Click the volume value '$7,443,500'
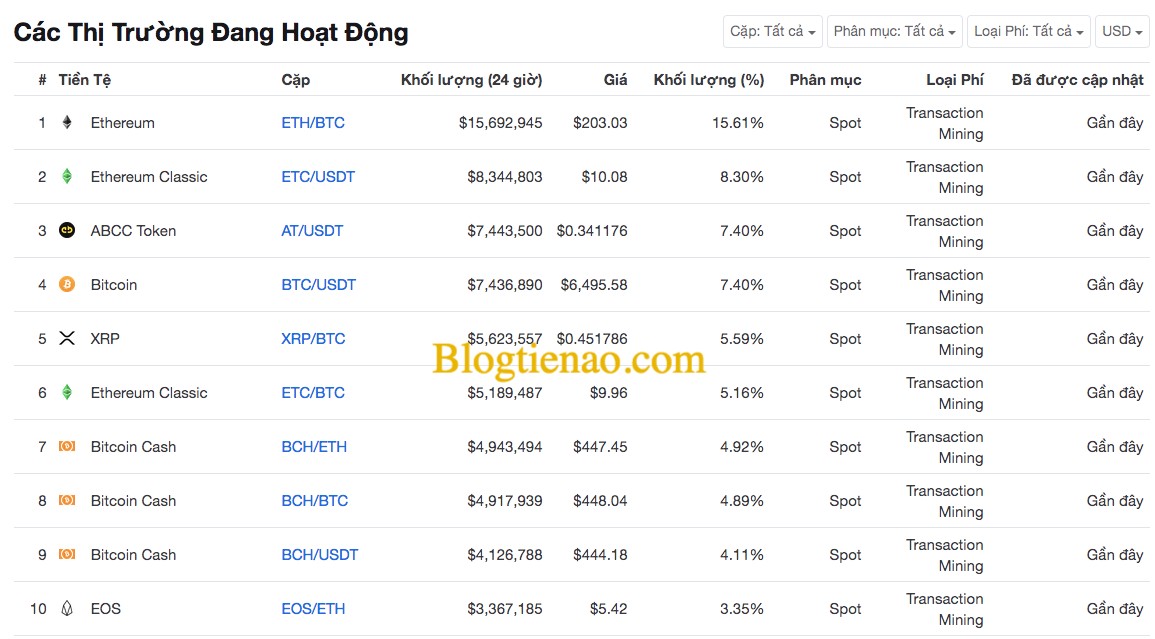The image size is (1155, 639). (505, 231)
